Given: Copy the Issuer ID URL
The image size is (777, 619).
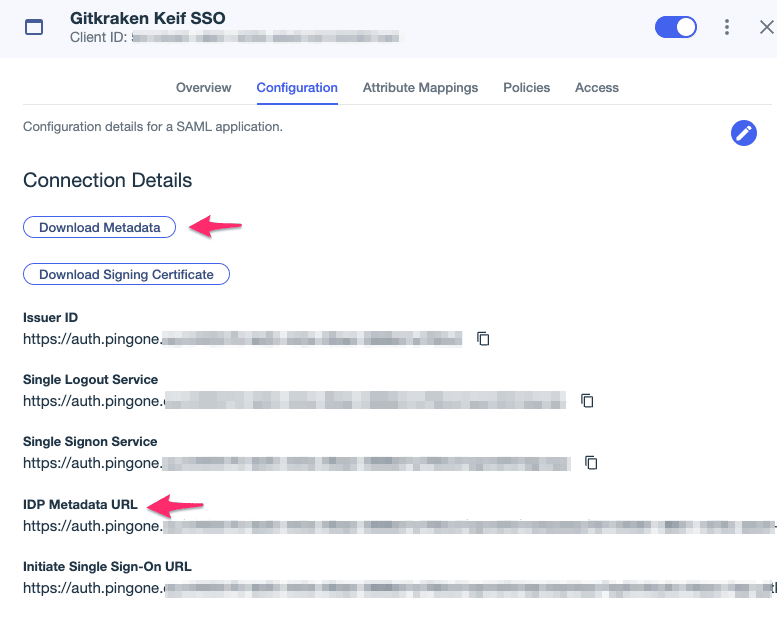Looking at the screenshot, I should (x=483, y=339).
